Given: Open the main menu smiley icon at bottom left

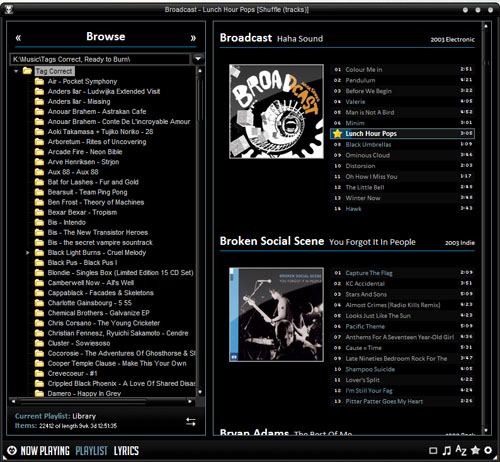Looking at the screenshot, I should click(12, 450).
